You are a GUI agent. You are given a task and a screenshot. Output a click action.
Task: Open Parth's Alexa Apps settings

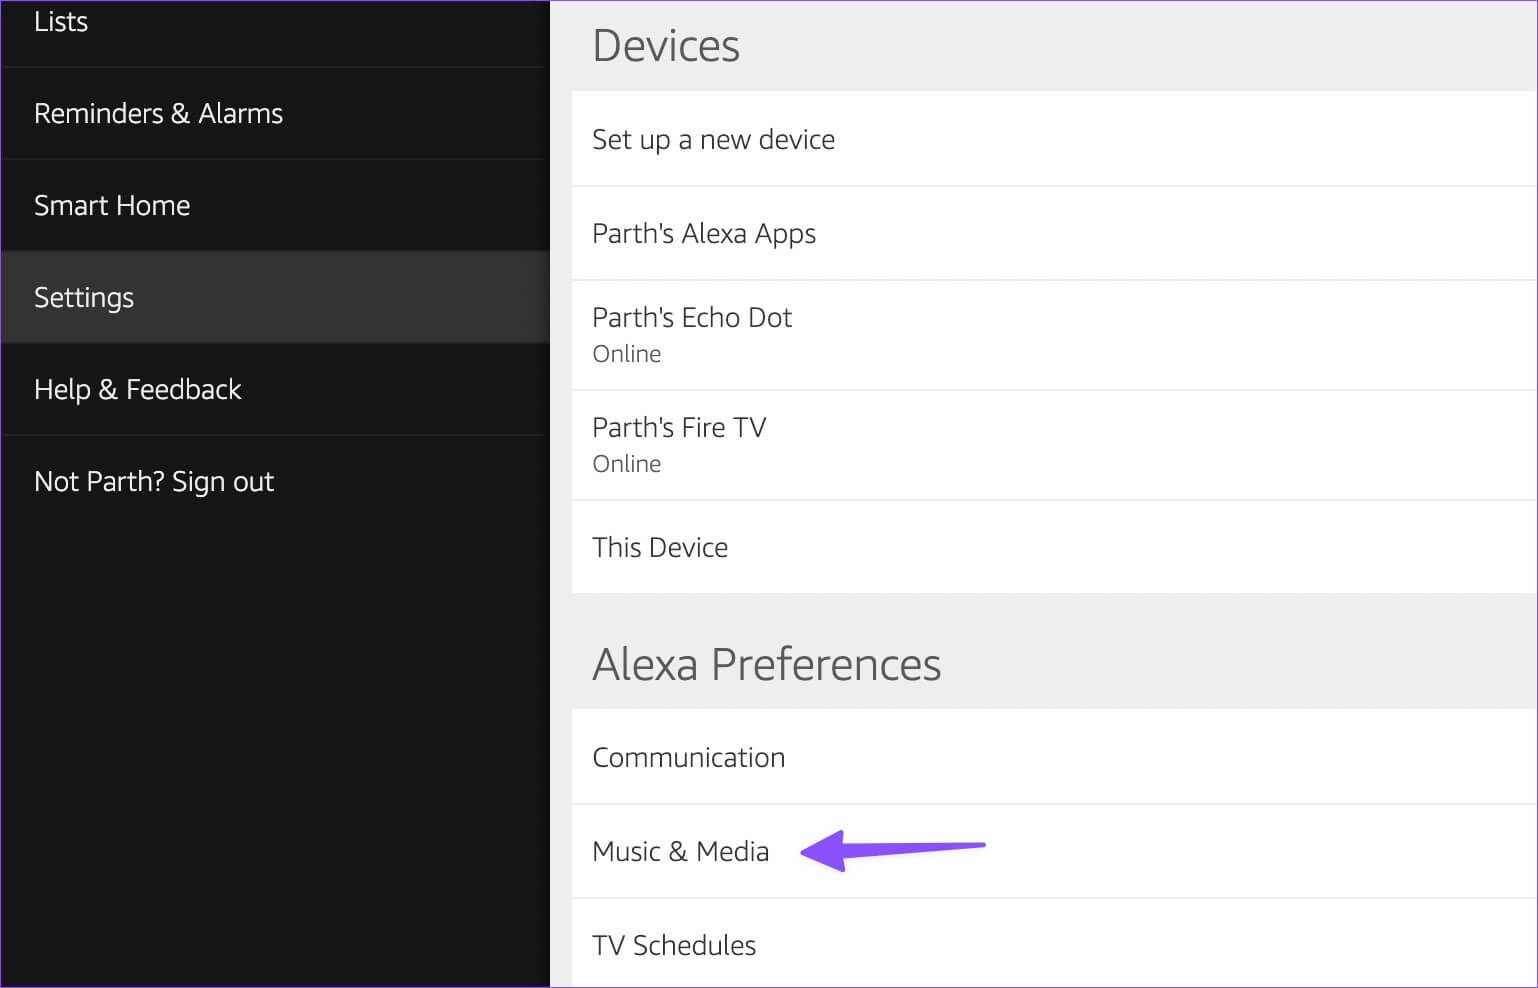pos(704,234)
